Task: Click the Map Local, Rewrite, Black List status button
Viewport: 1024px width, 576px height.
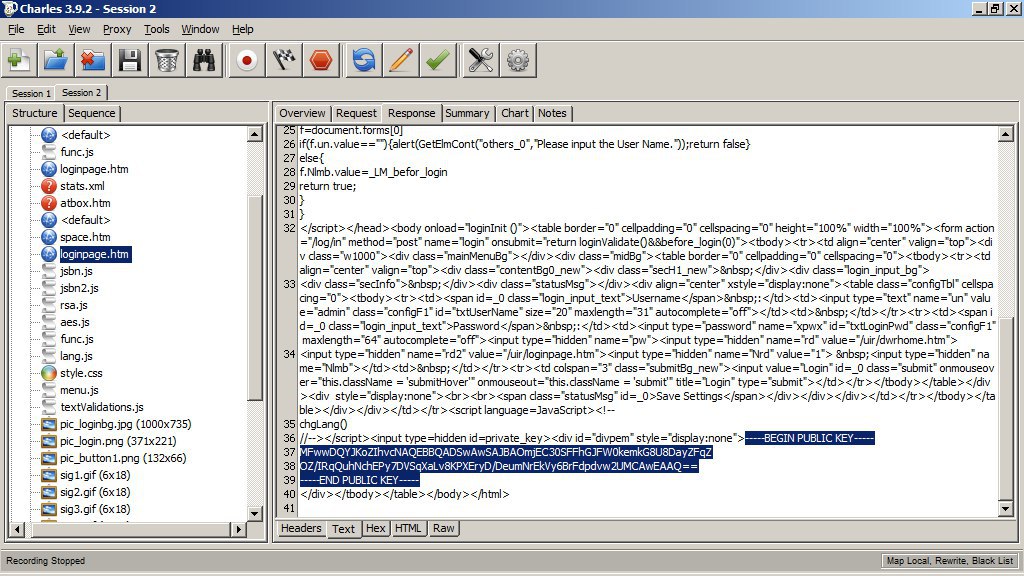Action: click(x=950, y=561)
